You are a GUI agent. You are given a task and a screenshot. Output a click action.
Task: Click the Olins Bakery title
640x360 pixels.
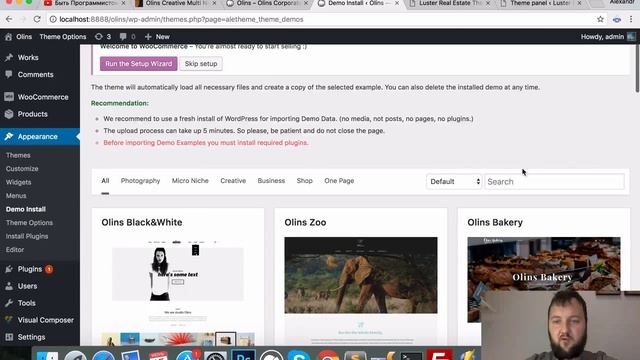tap(495, 222)
